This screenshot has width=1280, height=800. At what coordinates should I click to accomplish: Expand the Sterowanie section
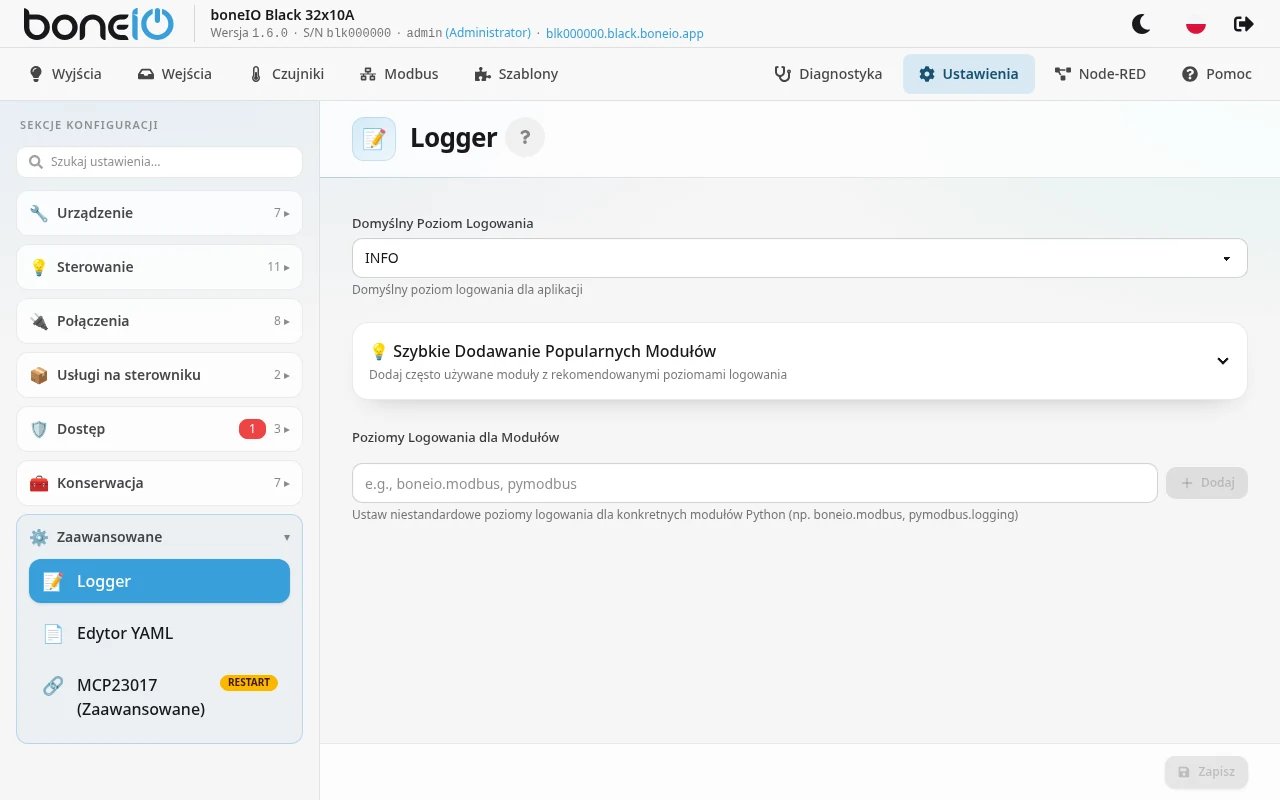[x=159, y=267]
